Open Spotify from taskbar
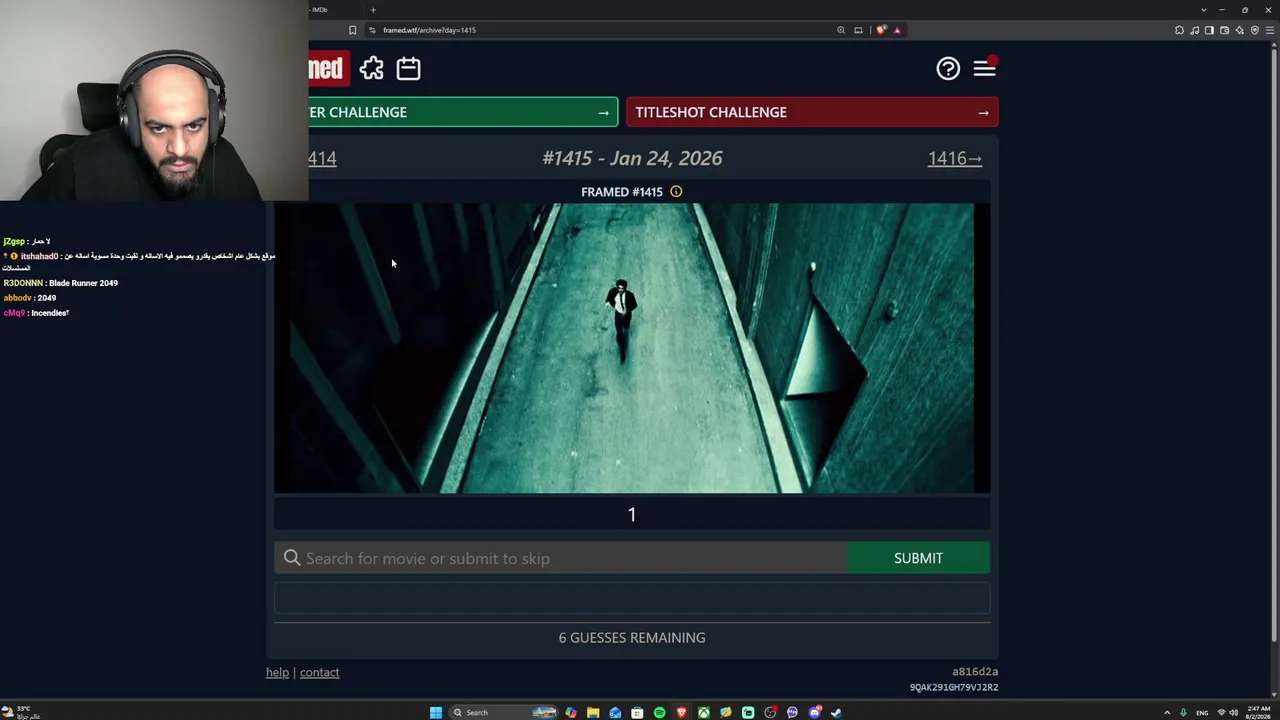This screenshot has height=720, width=1280. 659,712
